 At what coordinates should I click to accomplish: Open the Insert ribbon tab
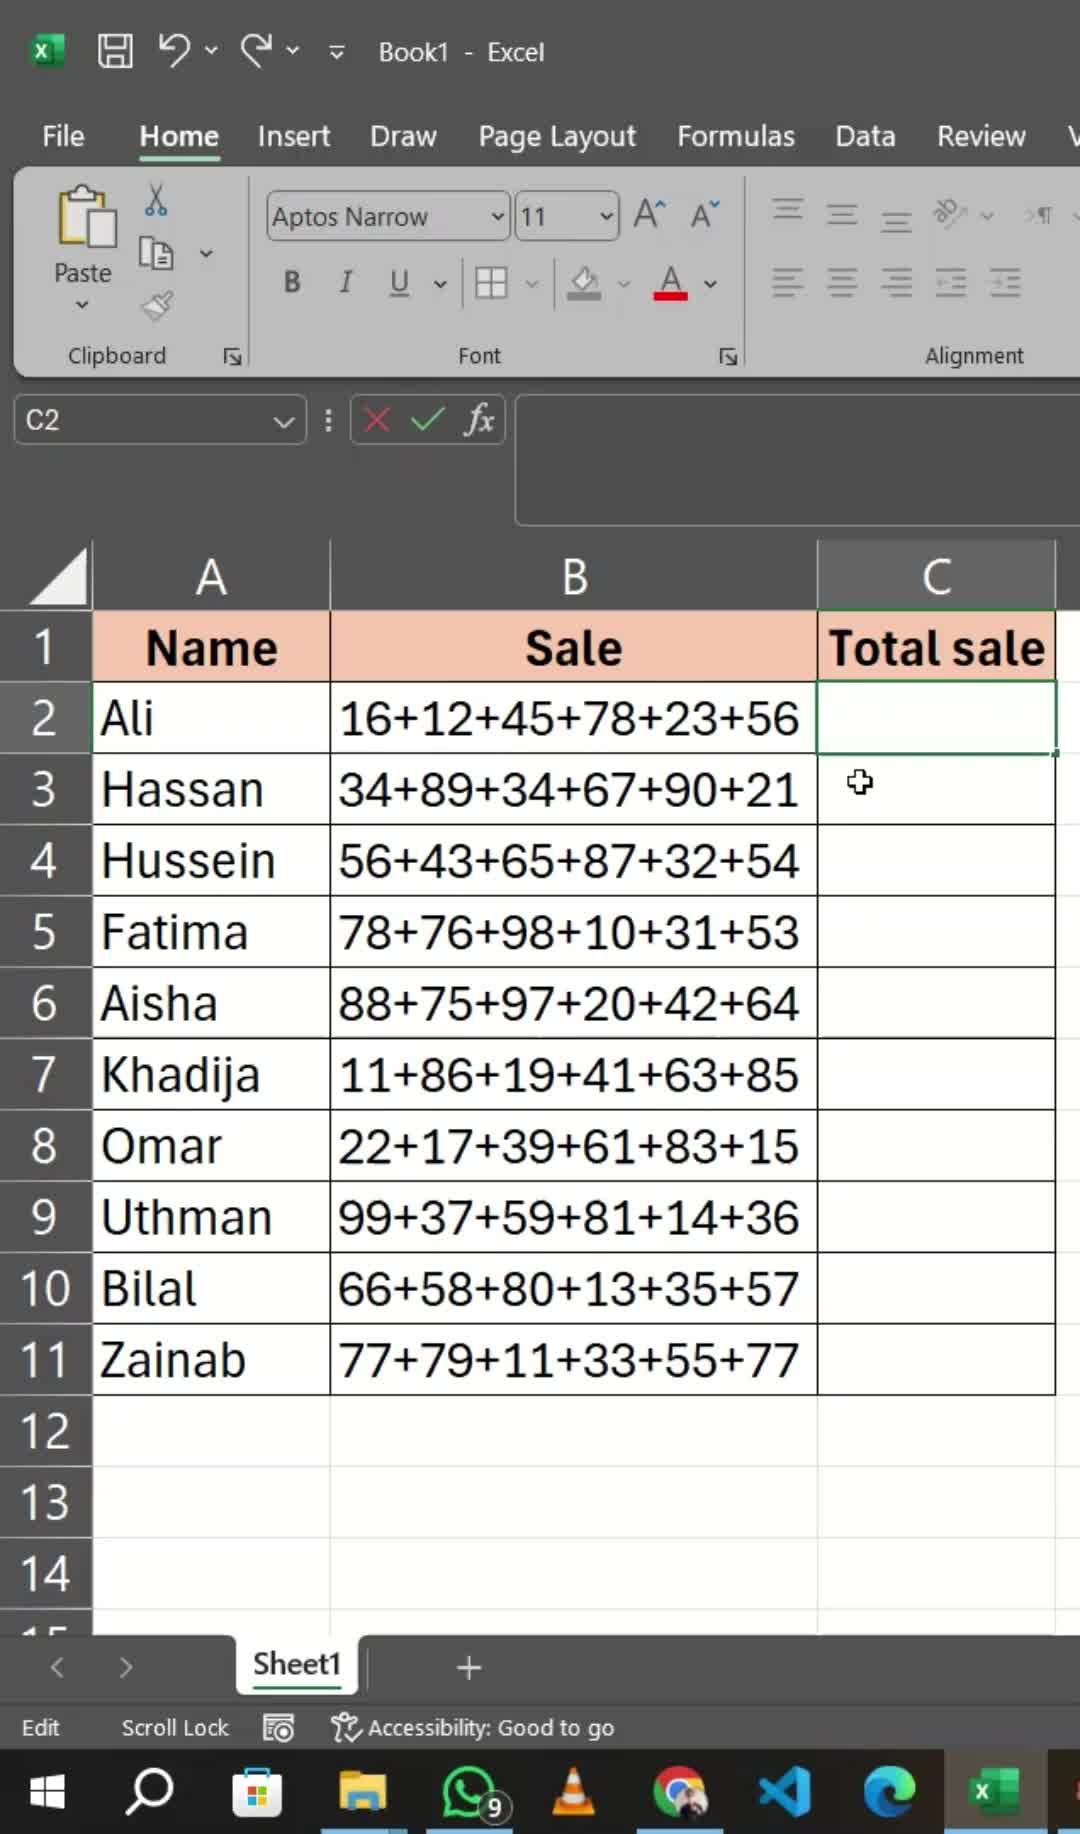pyautogui.click(x=293, y=136)
